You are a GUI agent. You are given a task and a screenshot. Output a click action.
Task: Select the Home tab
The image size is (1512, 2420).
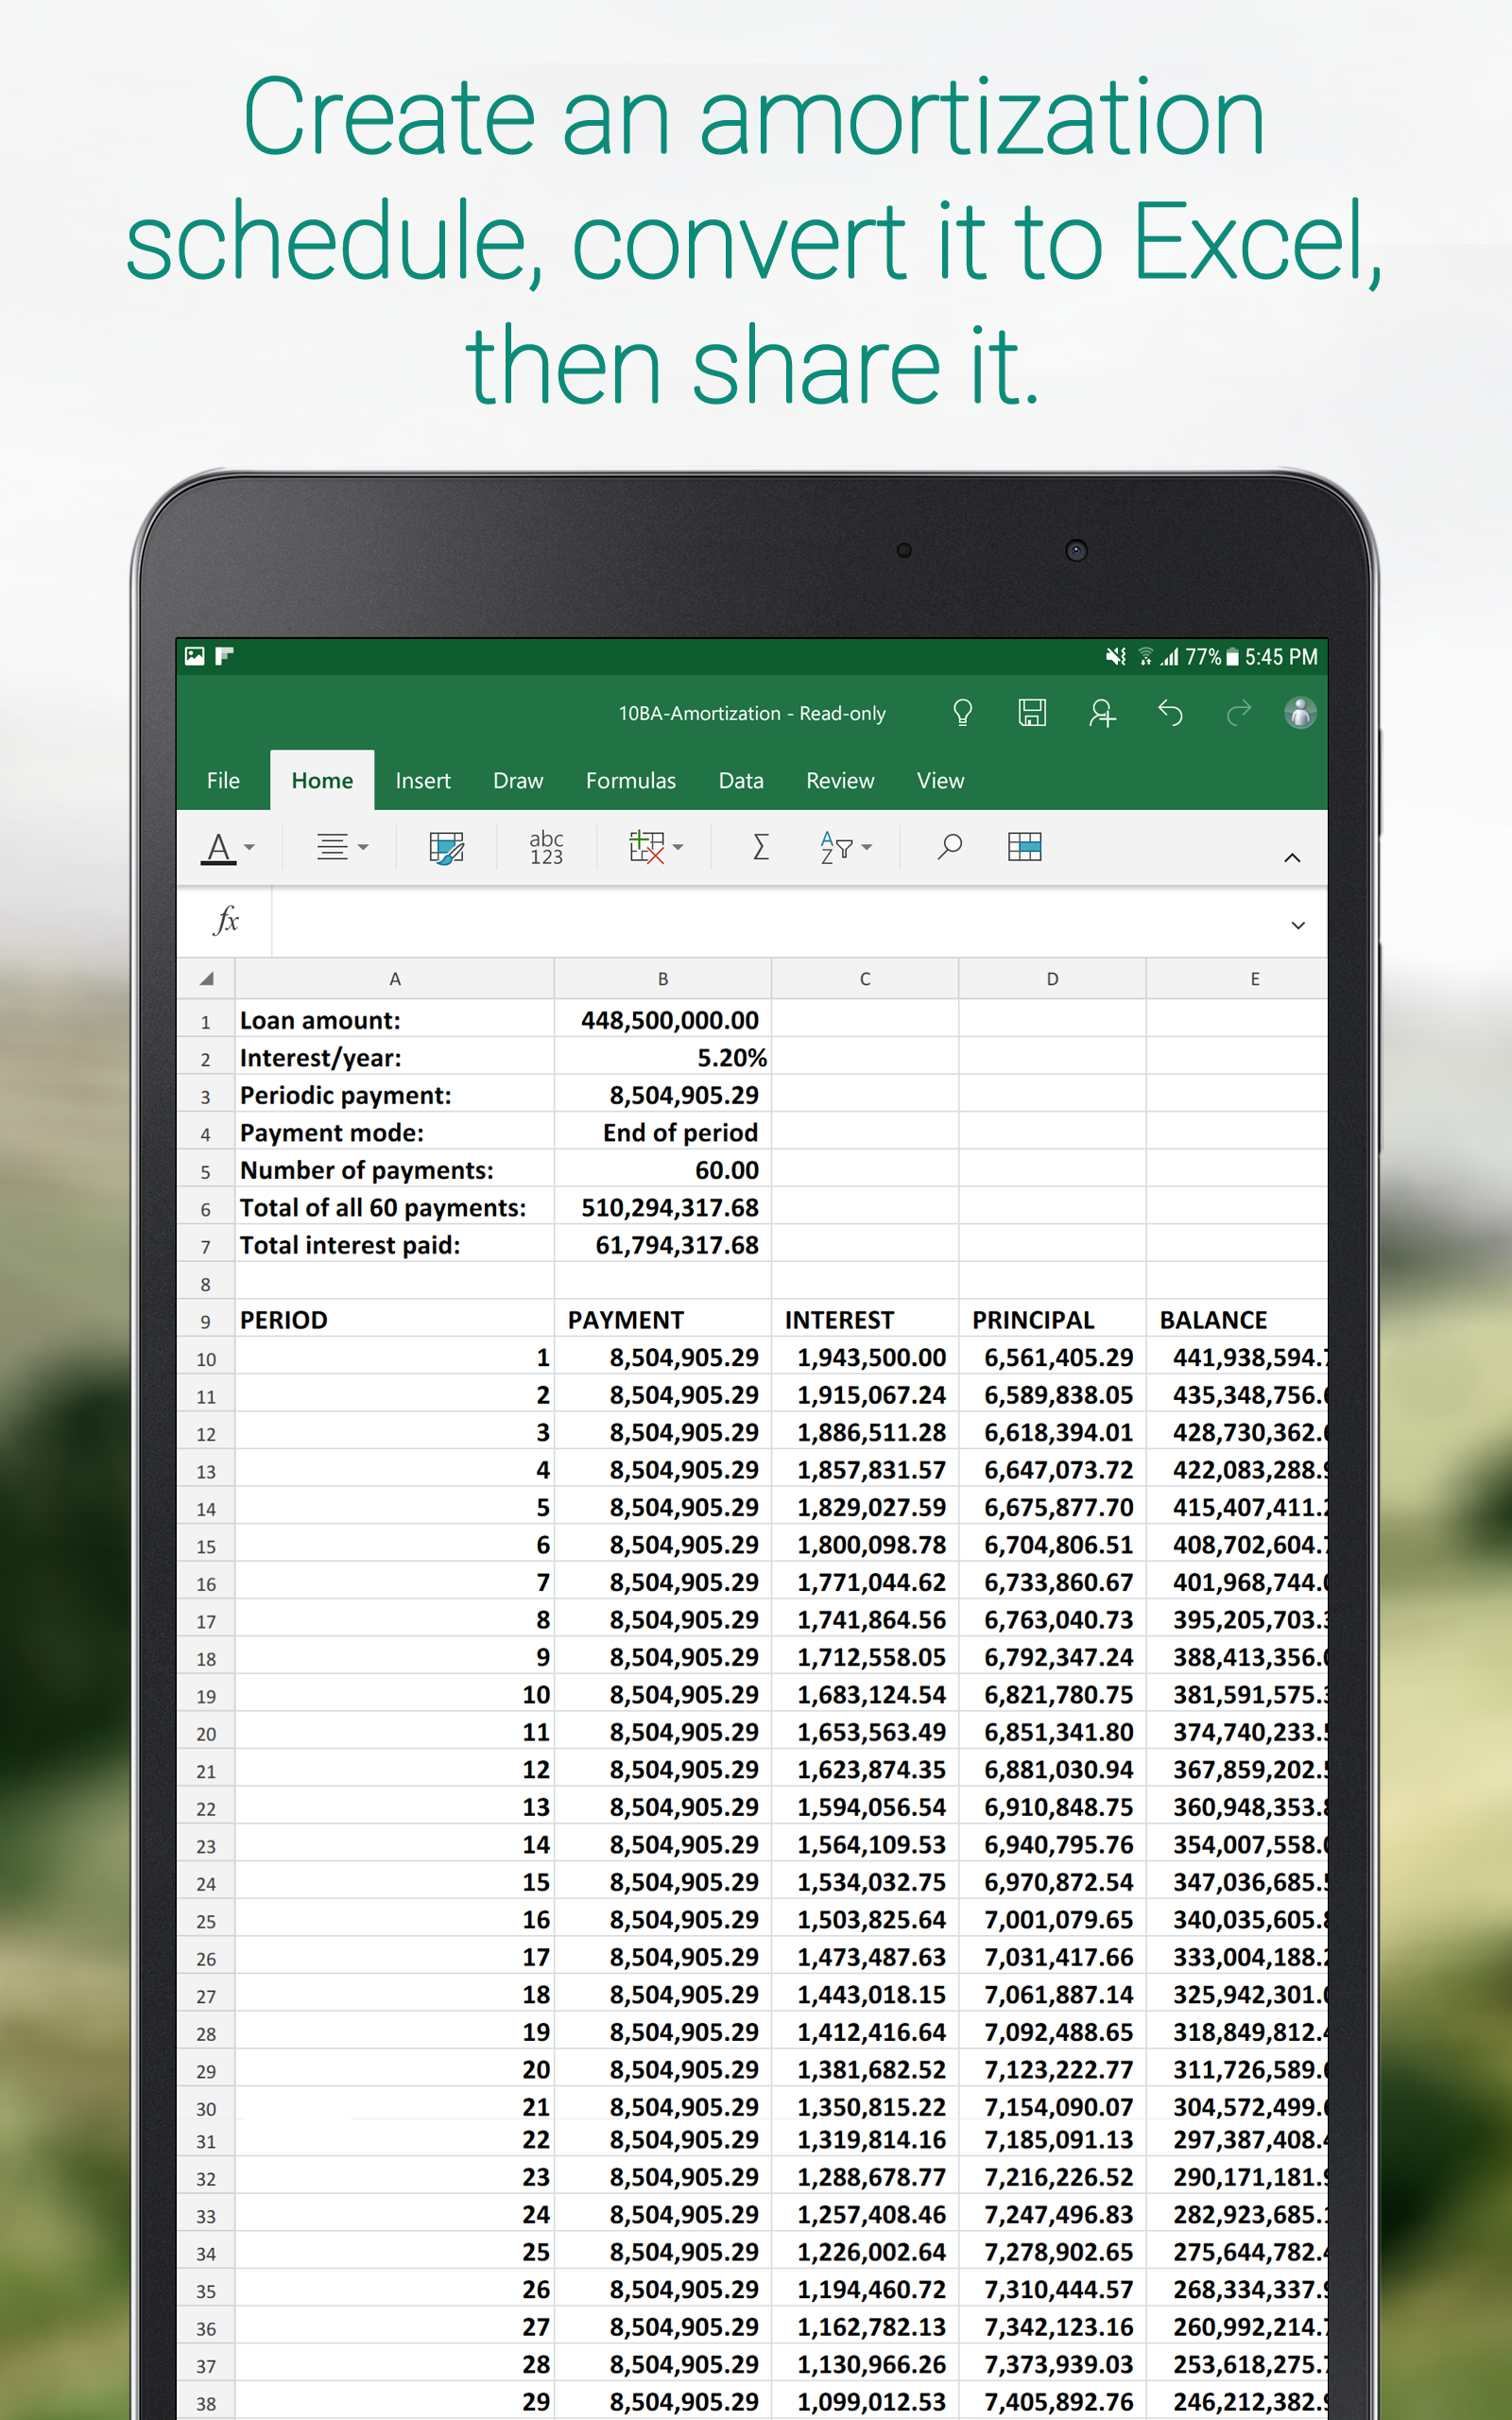(x=322, y=780)
